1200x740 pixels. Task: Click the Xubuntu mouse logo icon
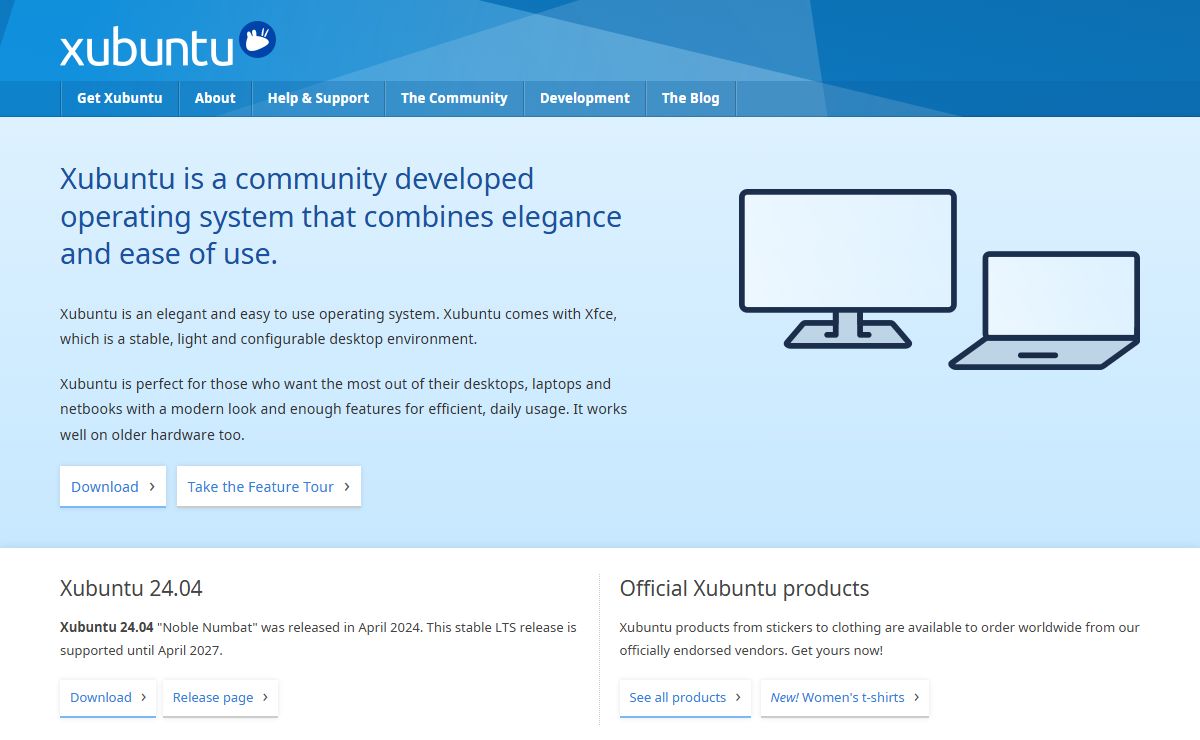(258, 40)
